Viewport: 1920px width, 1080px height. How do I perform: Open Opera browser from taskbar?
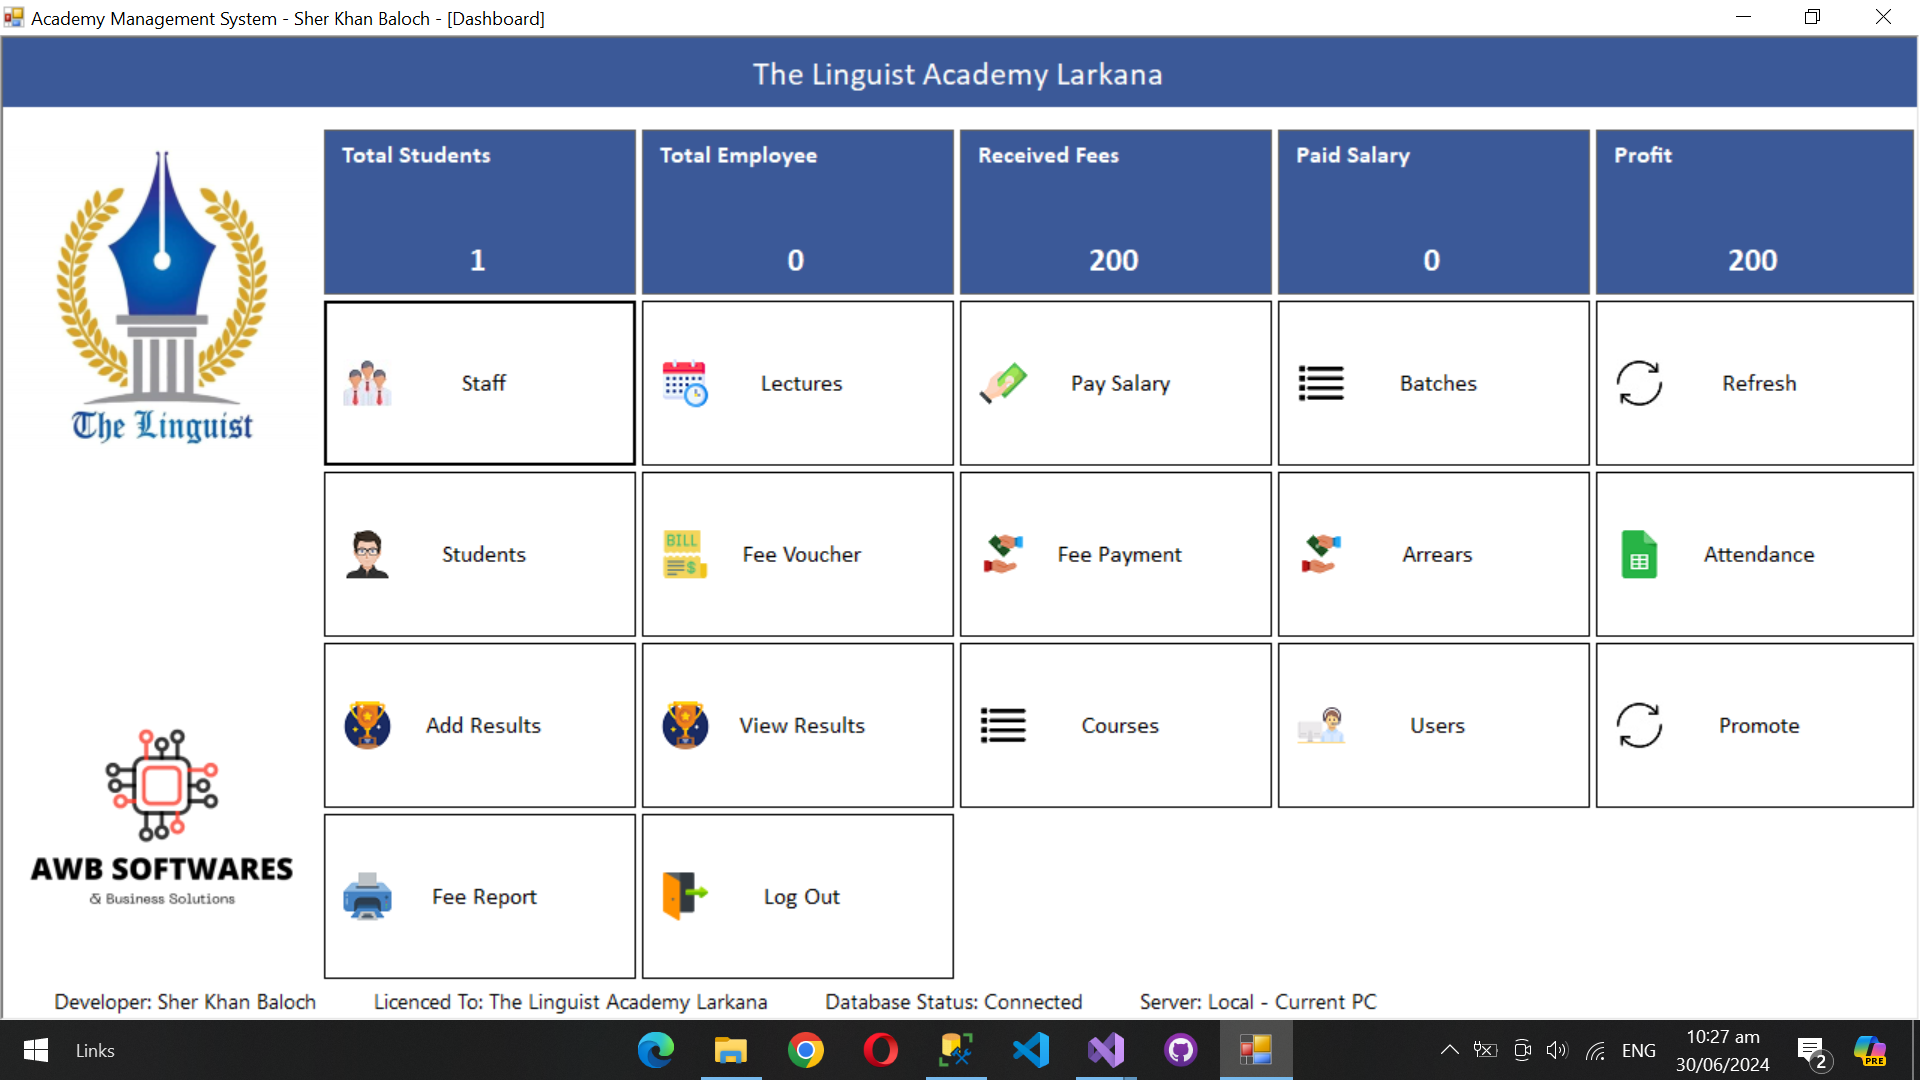click(x=881, y=1050)
